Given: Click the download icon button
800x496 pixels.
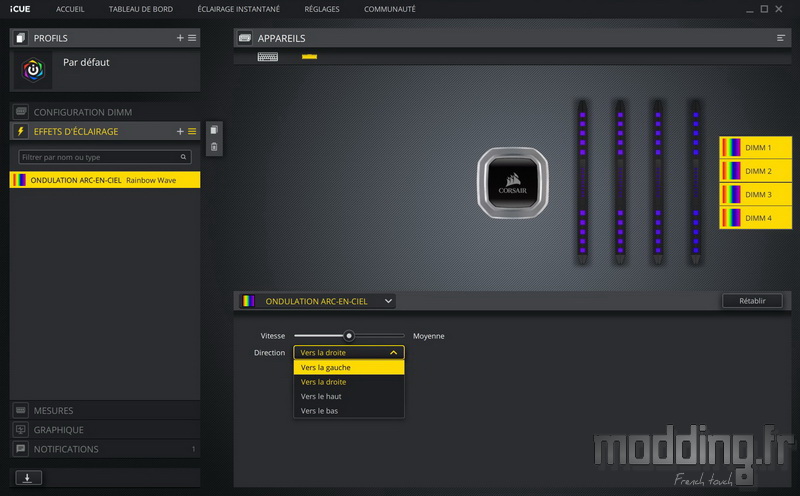Looking at the screenshot, I should click(28, 478).
